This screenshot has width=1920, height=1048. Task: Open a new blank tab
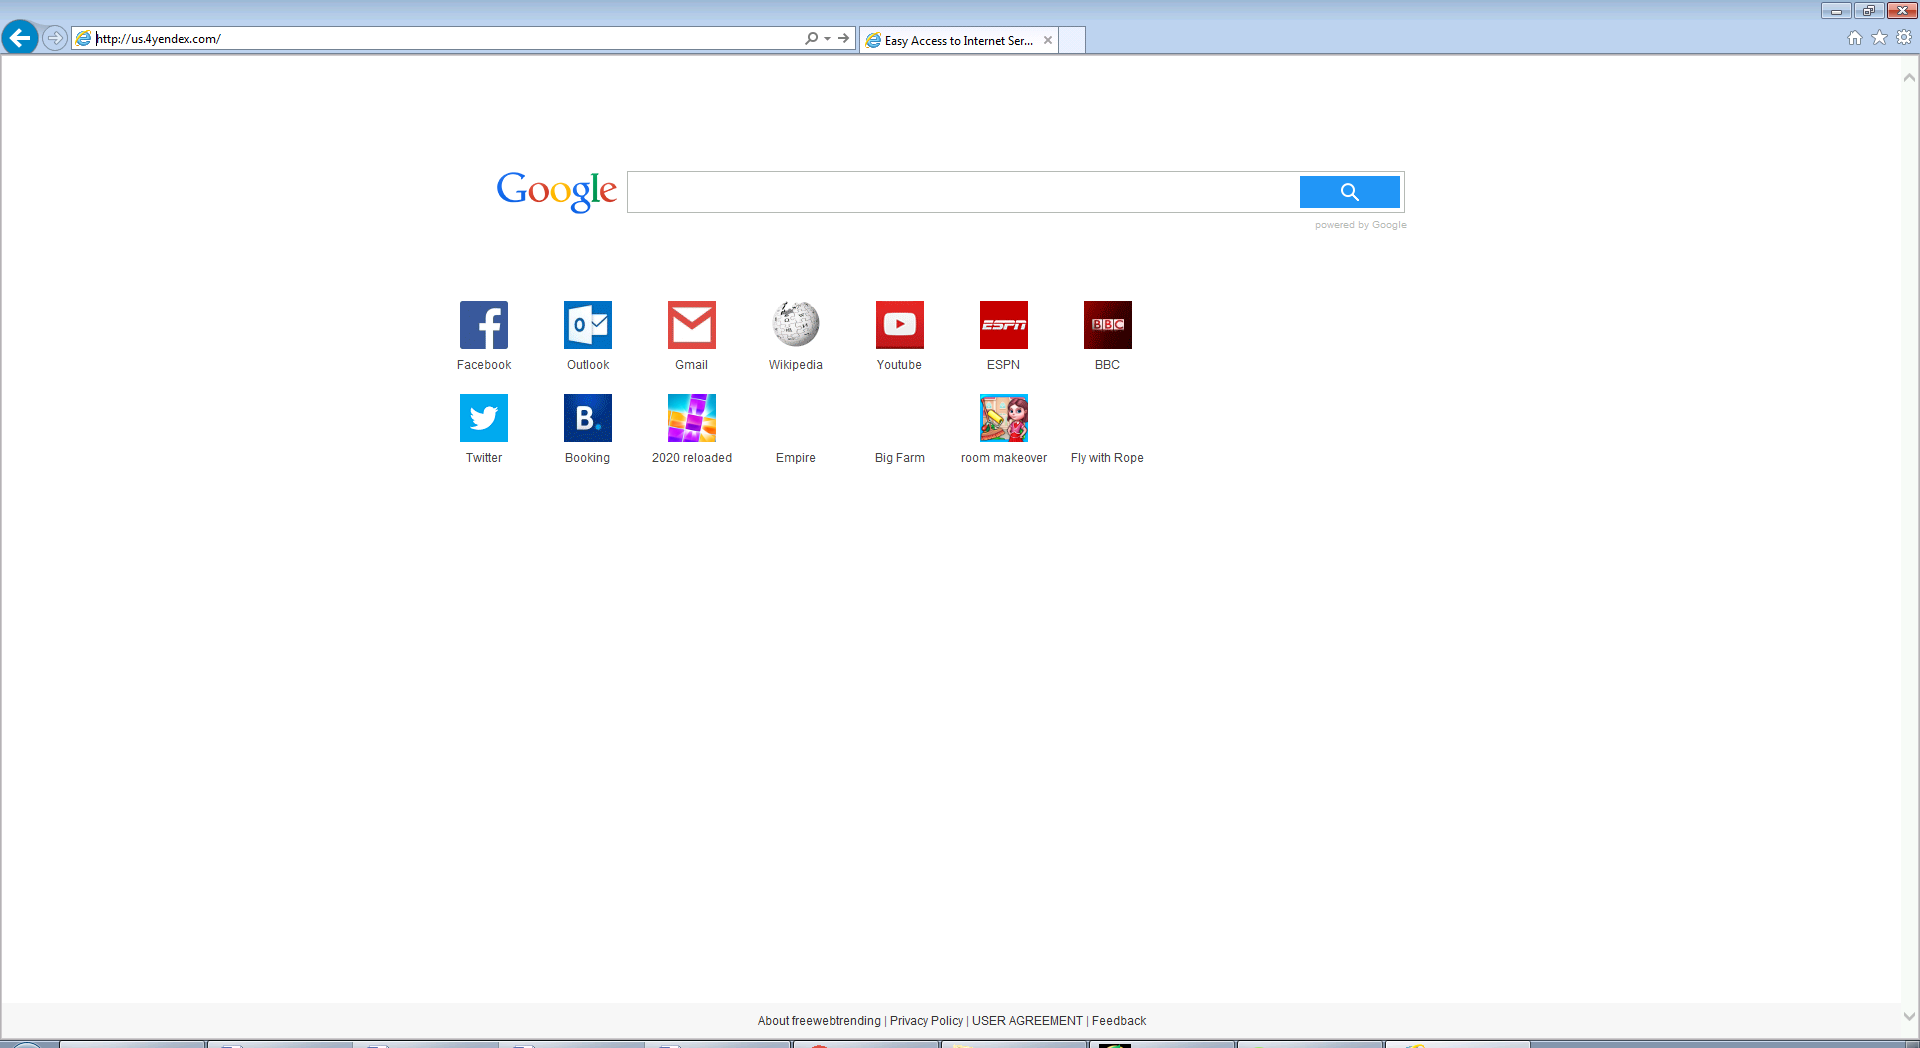pyautogui.click(x=1072, y=40)
